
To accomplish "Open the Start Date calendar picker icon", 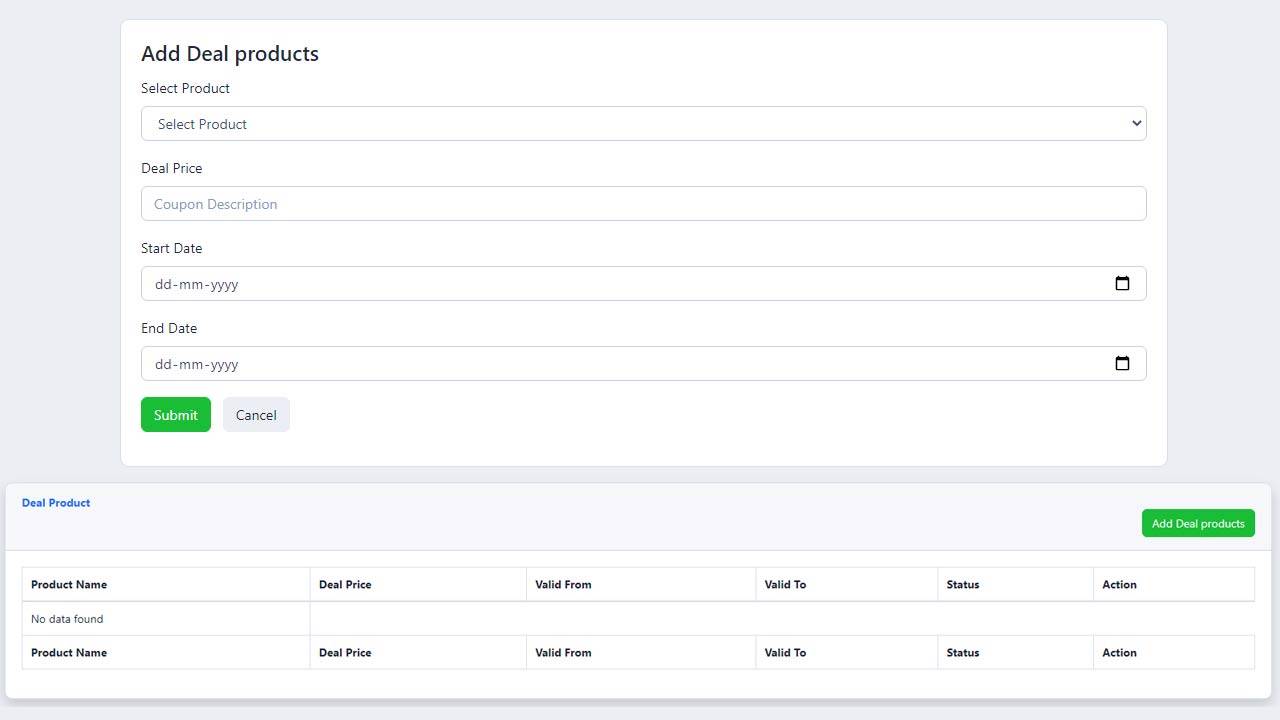I will point(1122,284).
